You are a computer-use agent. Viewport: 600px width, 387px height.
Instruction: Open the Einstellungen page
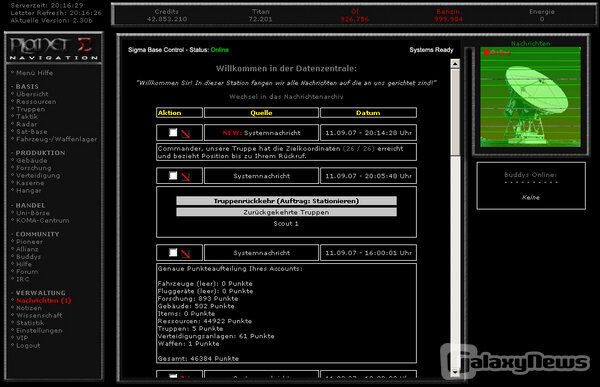click(x=39, y=330)
